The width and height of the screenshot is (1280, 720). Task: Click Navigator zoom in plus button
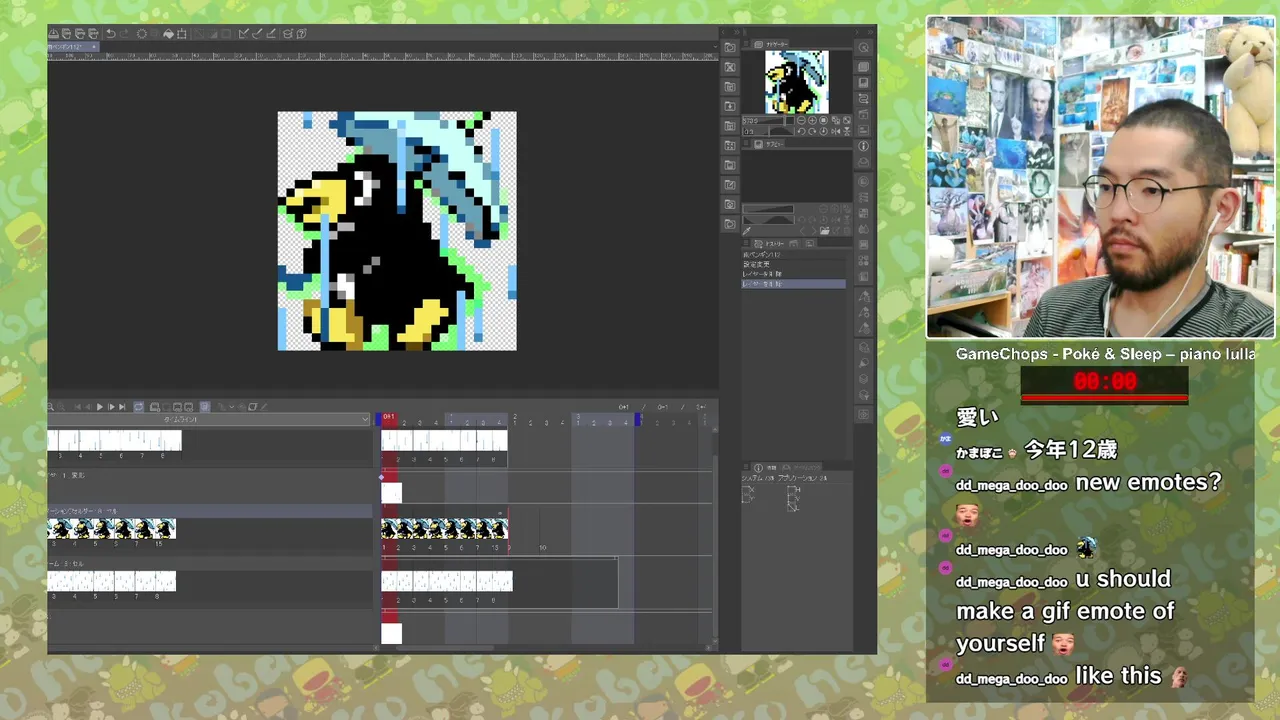point(812,120)
